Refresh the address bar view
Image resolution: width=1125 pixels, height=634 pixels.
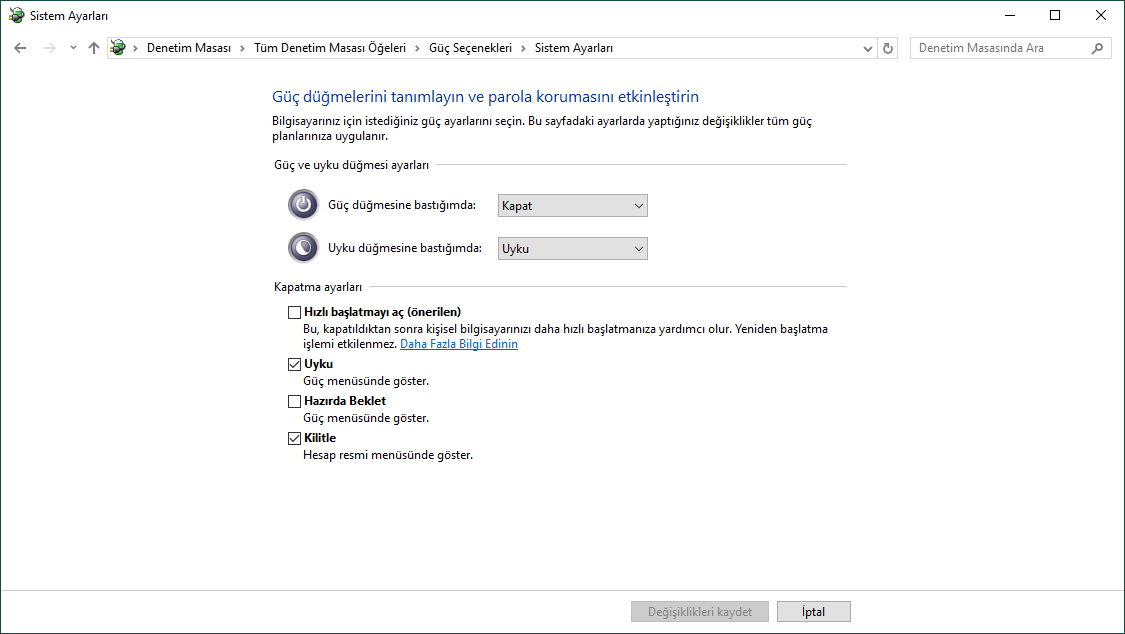pos(888,48)
